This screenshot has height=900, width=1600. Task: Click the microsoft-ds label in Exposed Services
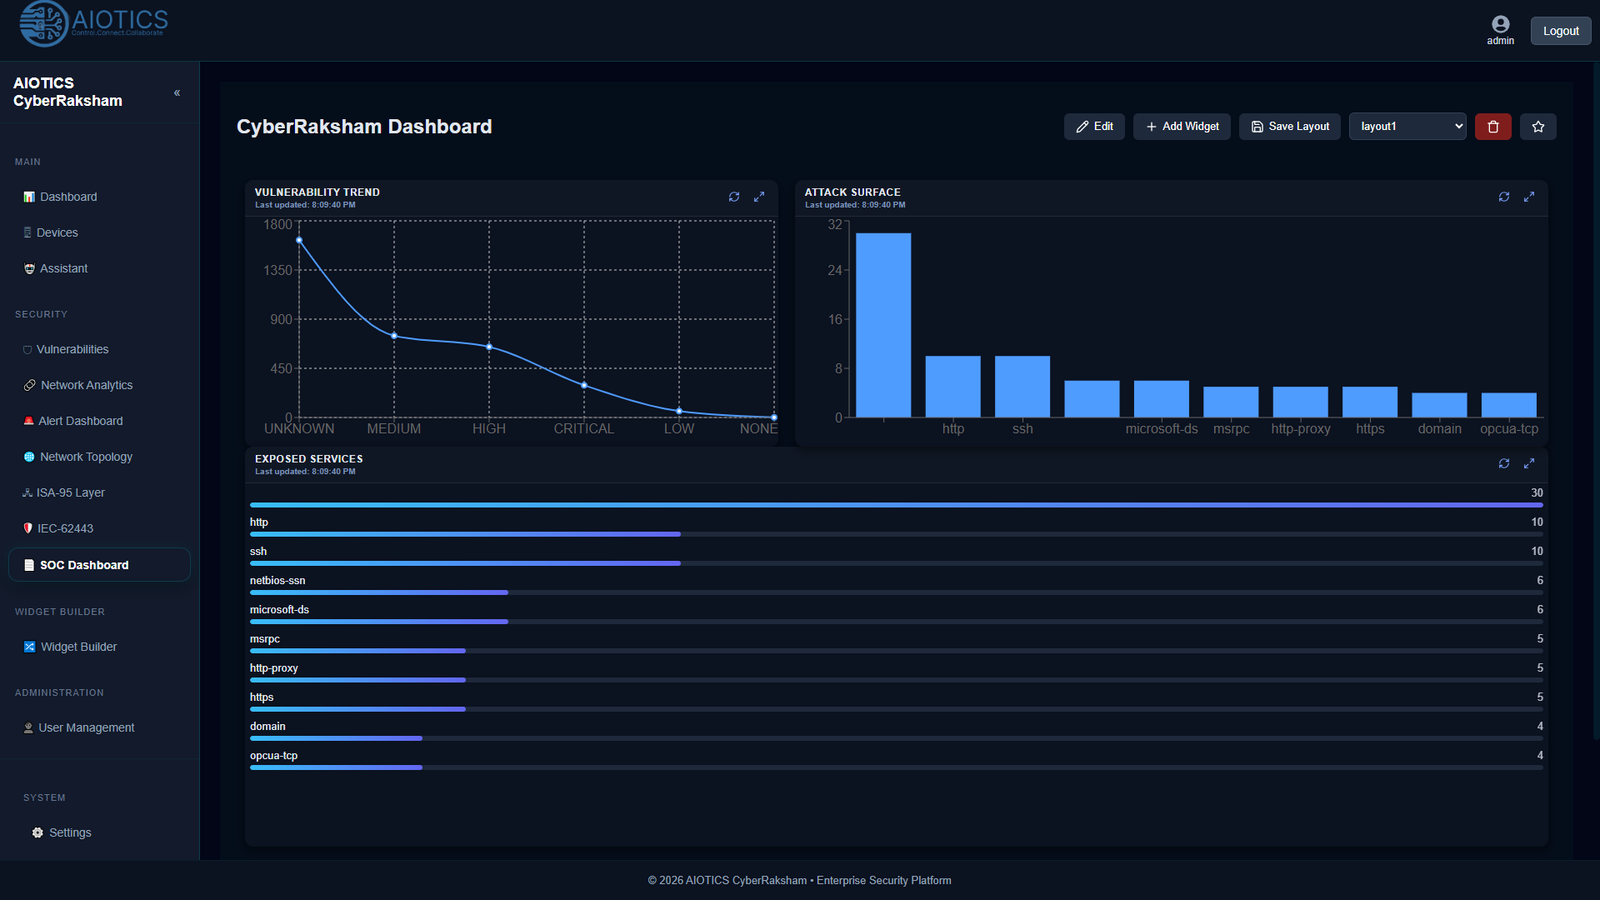(x=279, y=610)
